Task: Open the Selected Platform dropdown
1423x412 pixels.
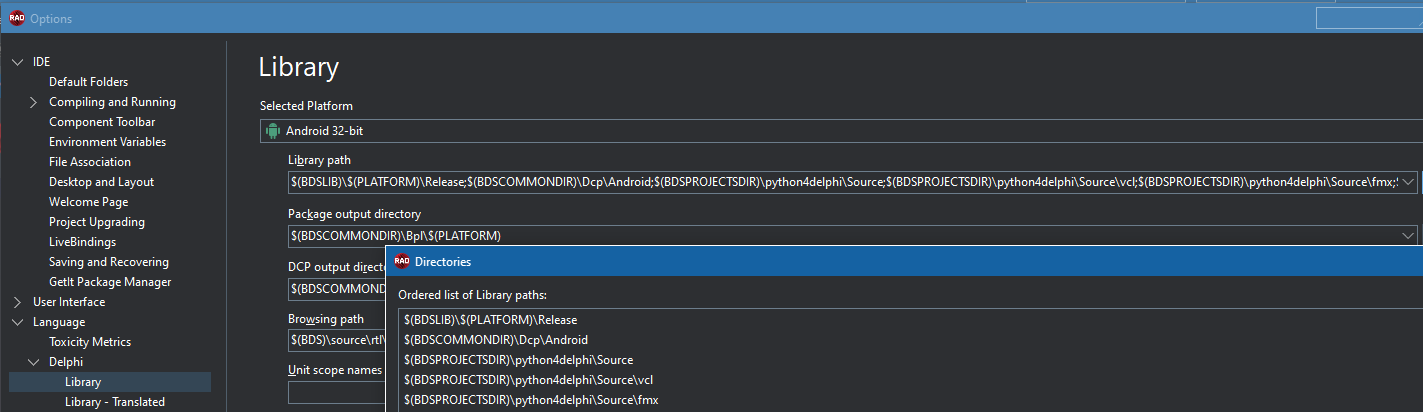Action: click(x=841, y=131)
